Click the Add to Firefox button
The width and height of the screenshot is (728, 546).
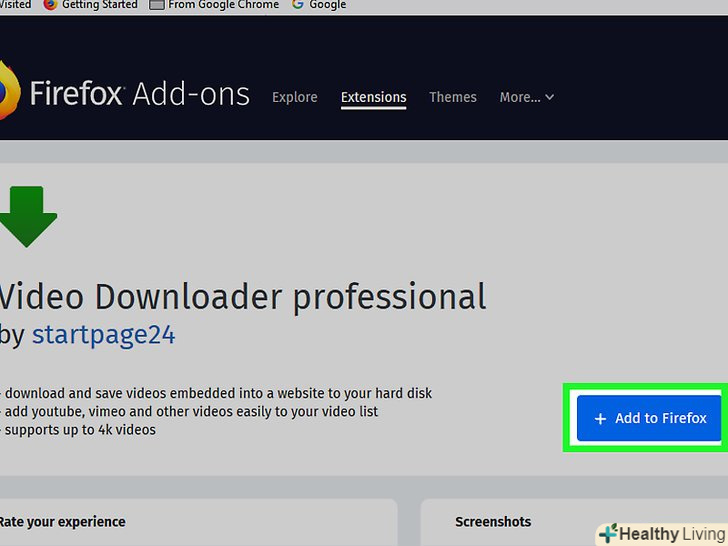649,418
